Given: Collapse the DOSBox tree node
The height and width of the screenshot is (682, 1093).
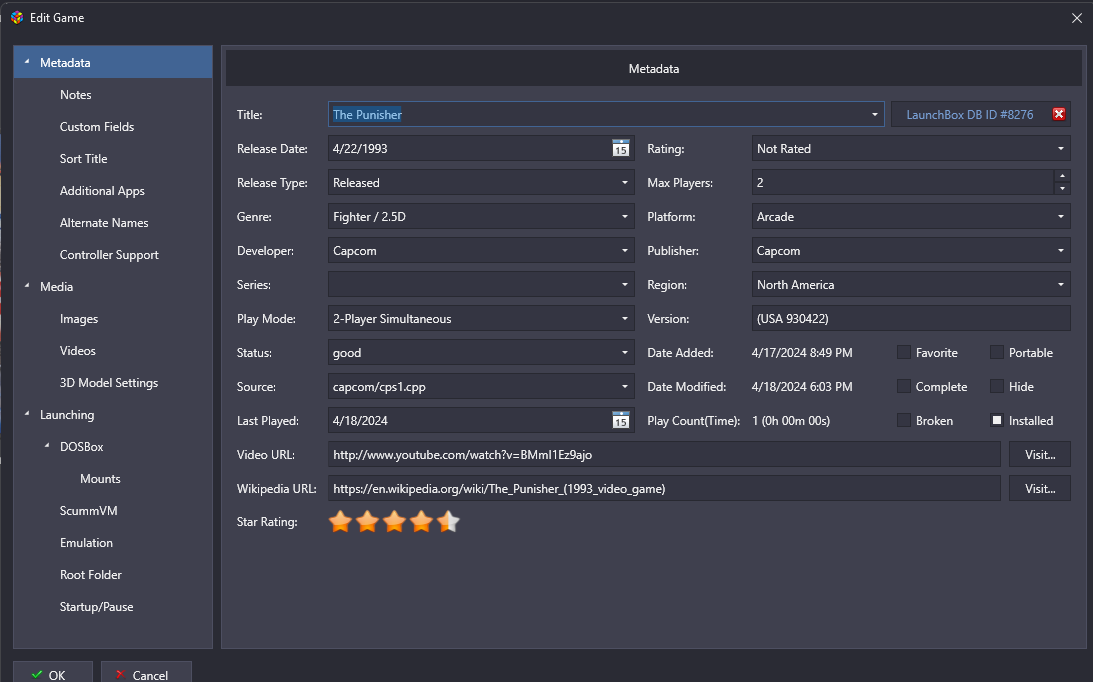Looking at the screenshot, I should (x=47, y=446).
